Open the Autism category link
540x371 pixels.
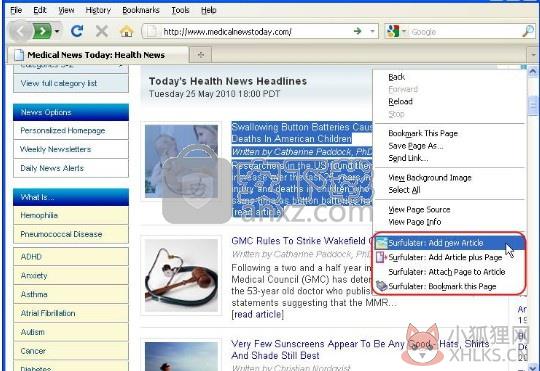(x=32, y=332)
